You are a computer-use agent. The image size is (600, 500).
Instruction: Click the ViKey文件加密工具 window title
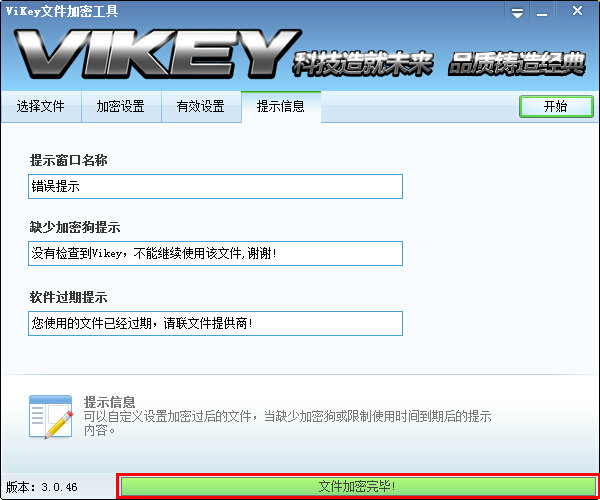tap(62, 11)
